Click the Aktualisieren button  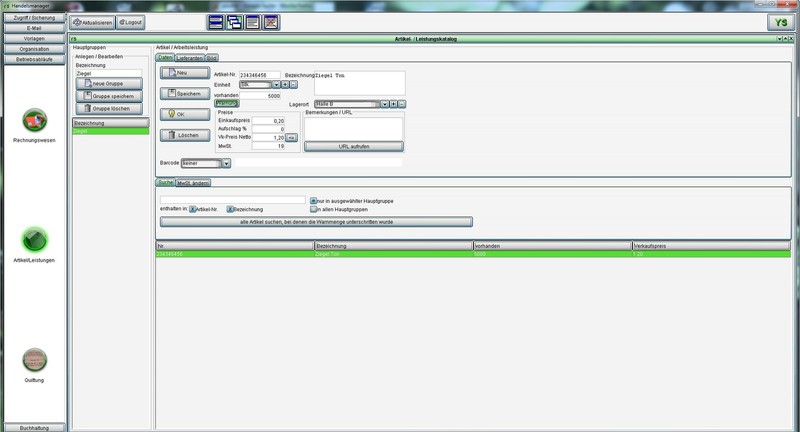click(92, 22)
